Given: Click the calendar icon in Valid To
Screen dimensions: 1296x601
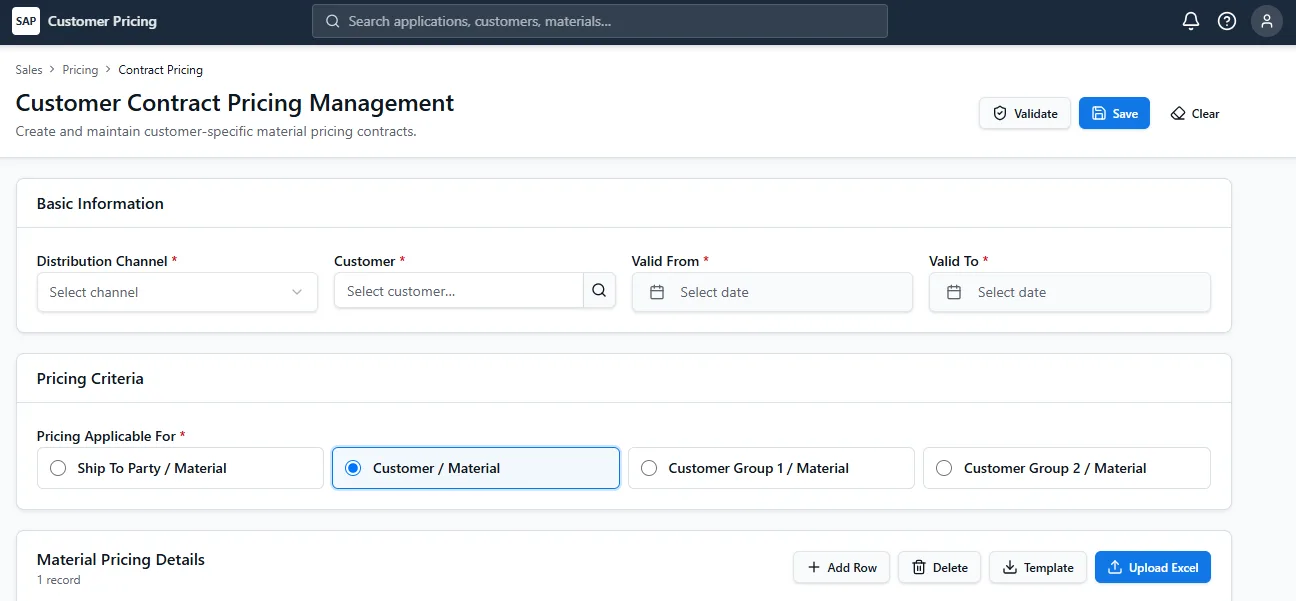Looking at the screenshot, I should click(954, 292).
